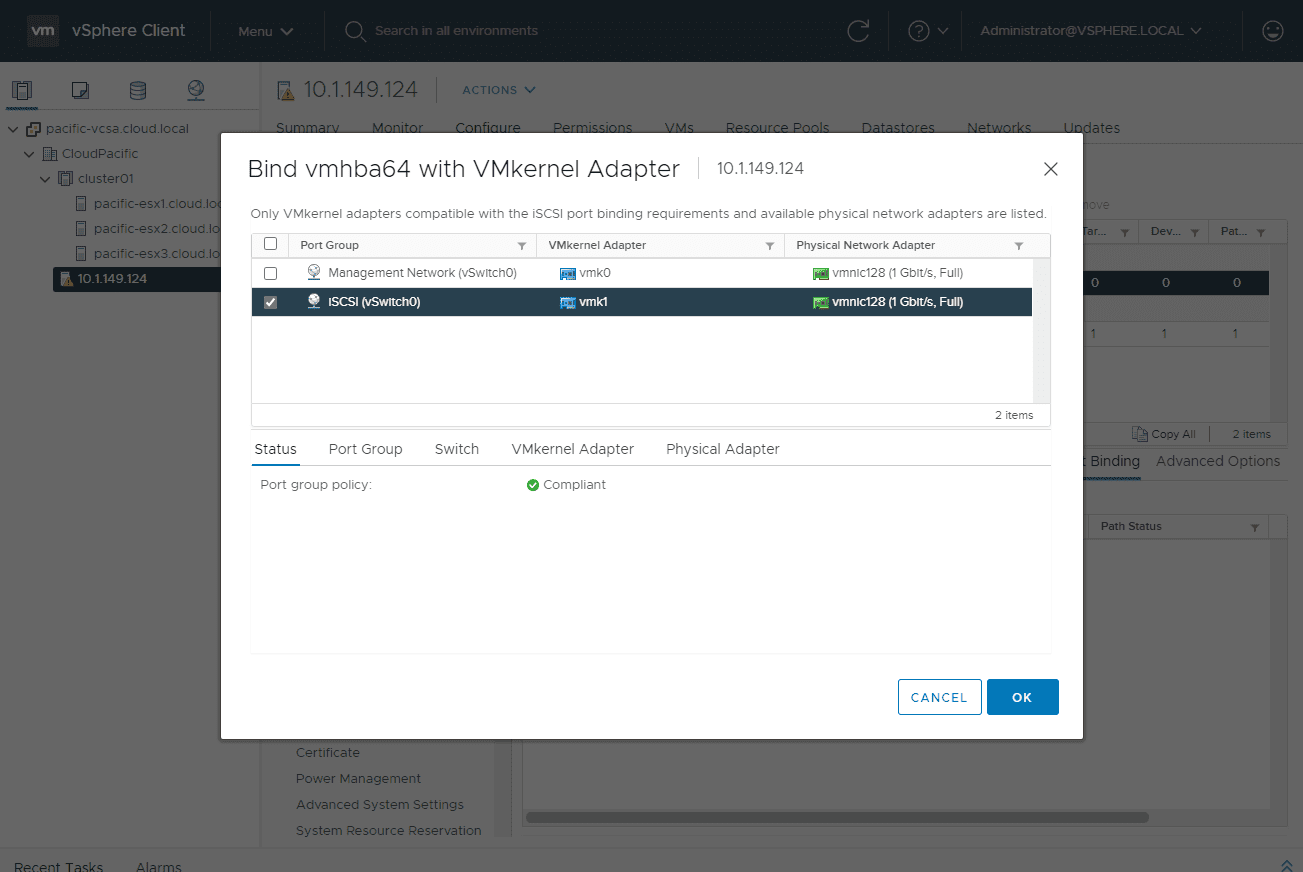The image size is (1303, 872).
Task: Switch to Storage inventory icon
Action: pyautogui.click(x=138, y=90)
